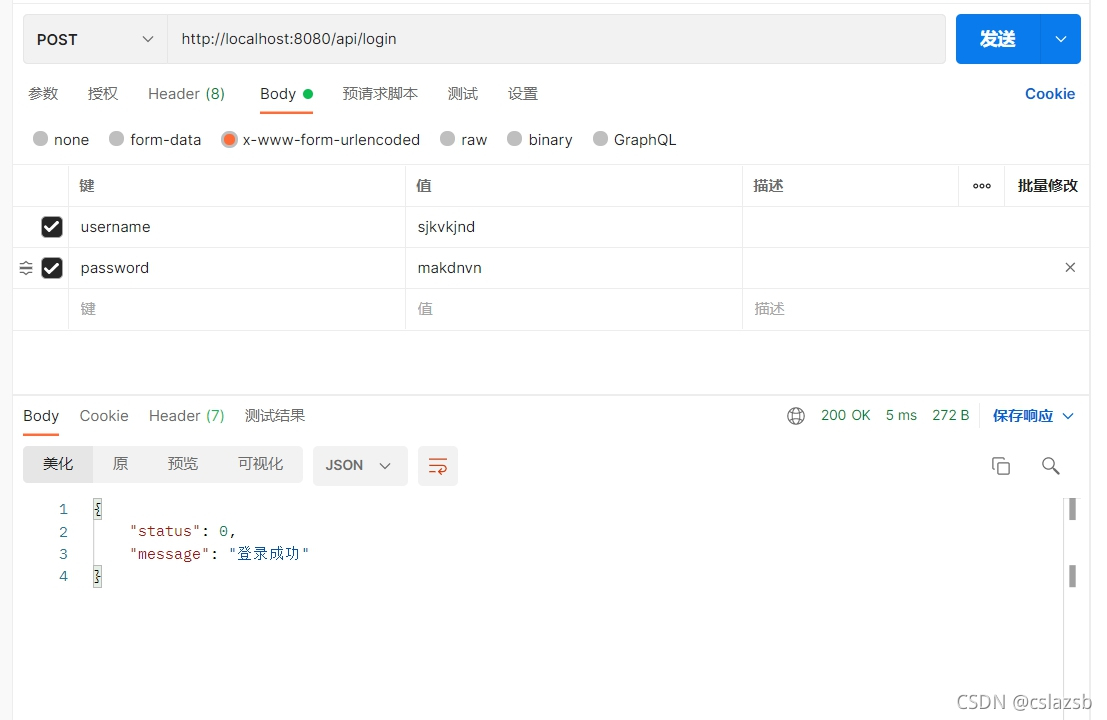This screenshot has height=720, width=1107.
Task: Click the empty 描述 field in new row
Action: pyautogui.click(x=915, y=309)
